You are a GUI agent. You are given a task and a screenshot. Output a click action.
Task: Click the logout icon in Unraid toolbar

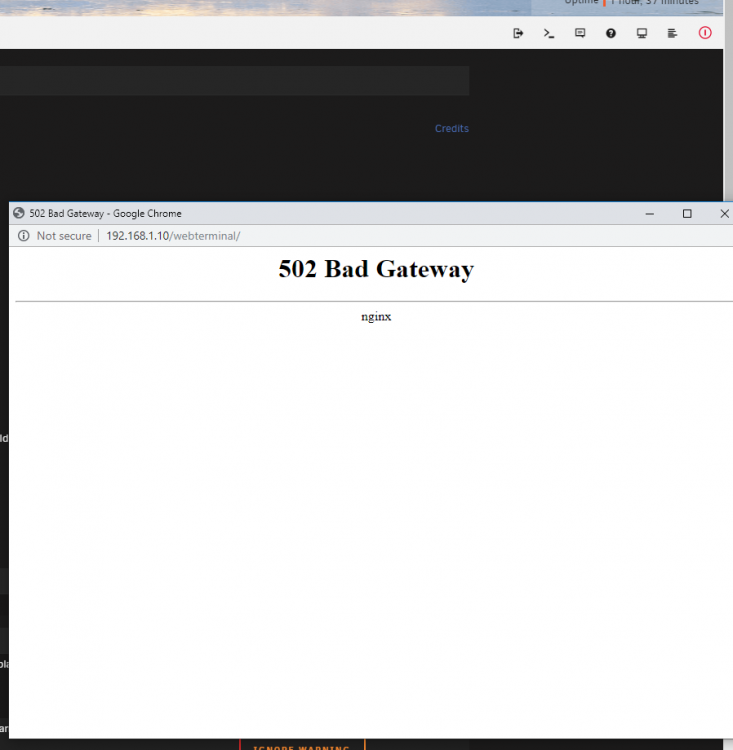point(518,33)
